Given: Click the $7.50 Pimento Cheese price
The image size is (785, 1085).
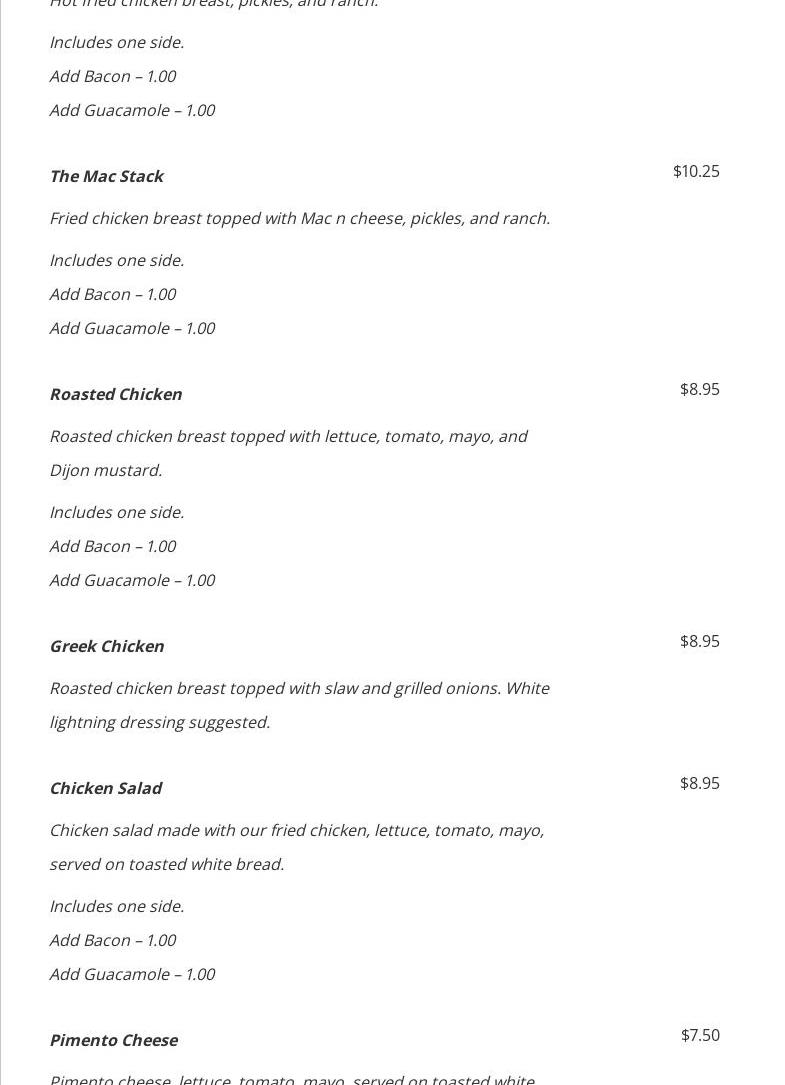Looking at the screenshot, I should coord(700,1035).
